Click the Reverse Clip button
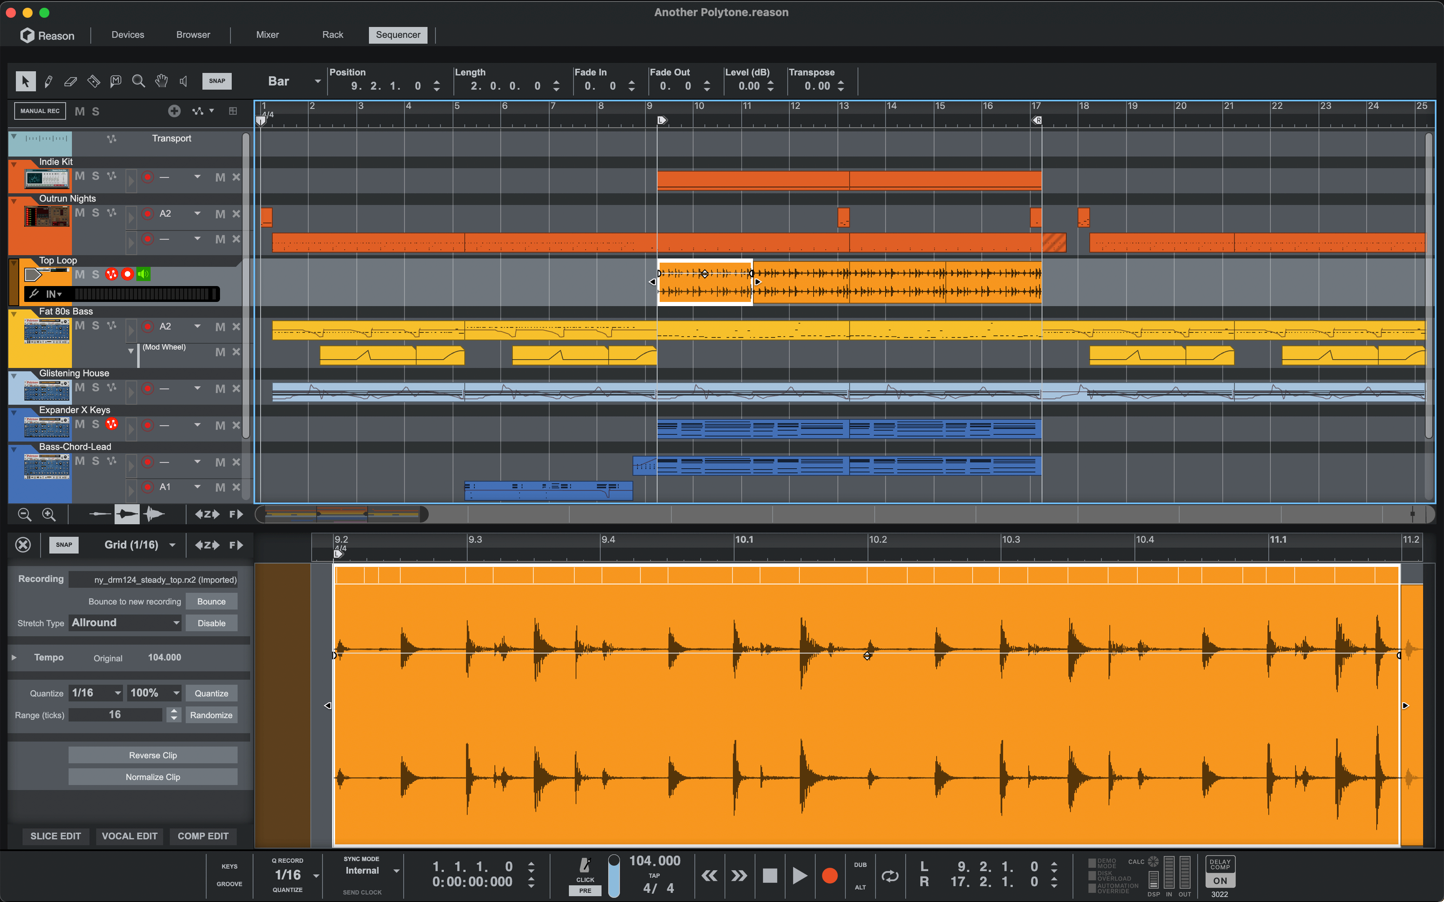 (152, 755)
